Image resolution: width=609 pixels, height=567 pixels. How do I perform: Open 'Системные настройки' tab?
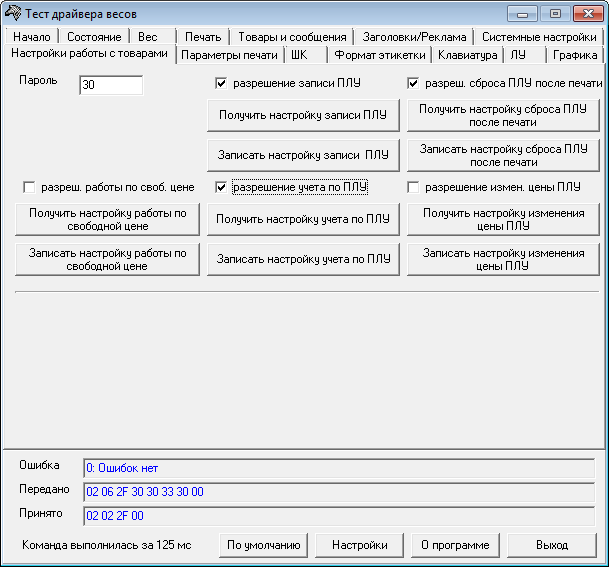[x=539, y=37]
